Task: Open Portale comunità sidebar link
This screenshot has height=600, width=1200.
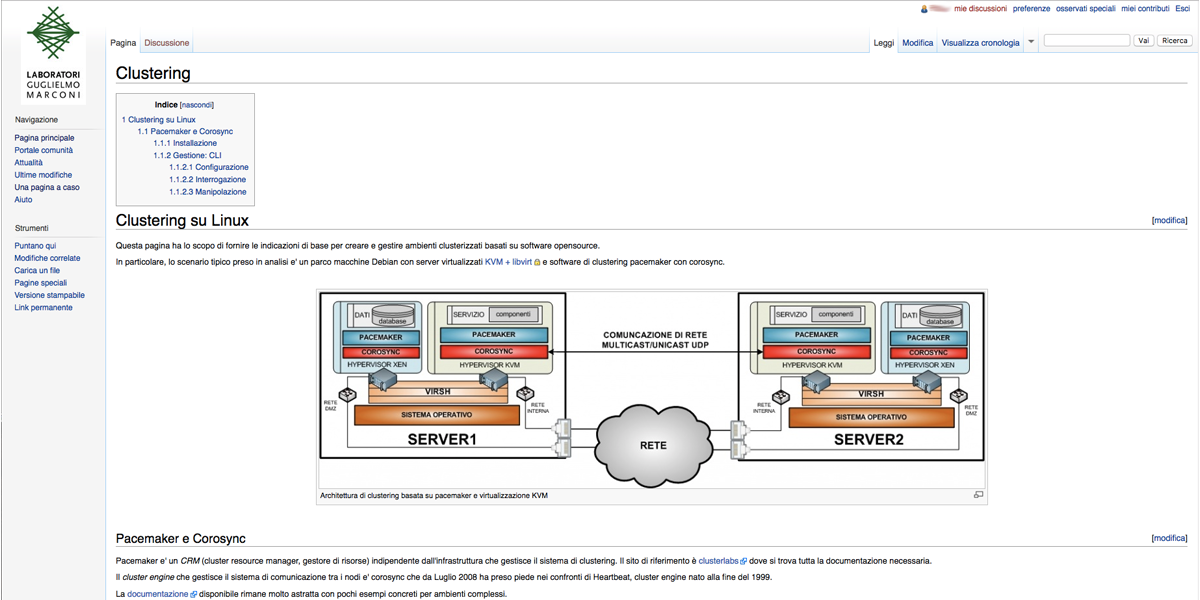Action: click(43, 150)
